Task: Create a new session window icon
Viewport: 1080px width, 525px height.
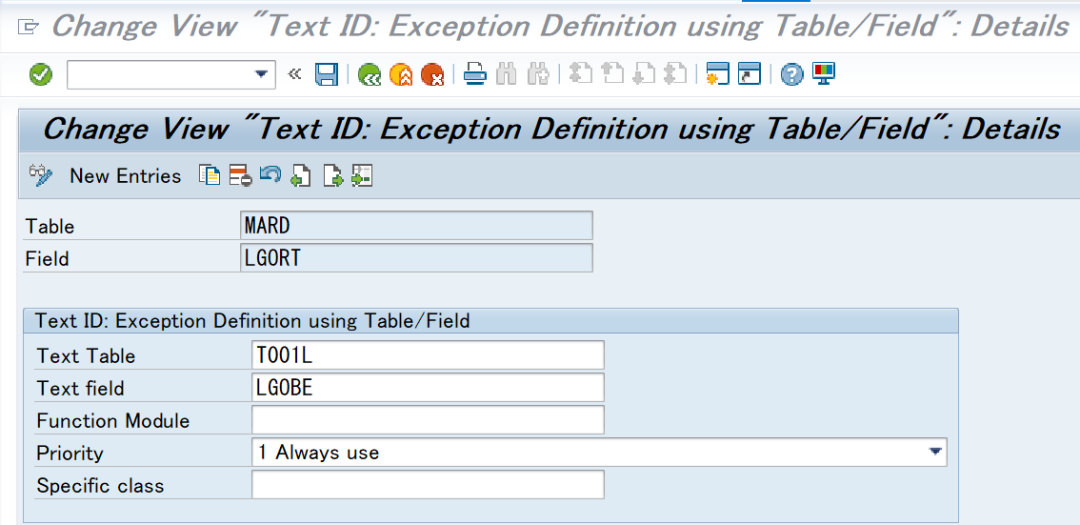Action: [717, 74]
